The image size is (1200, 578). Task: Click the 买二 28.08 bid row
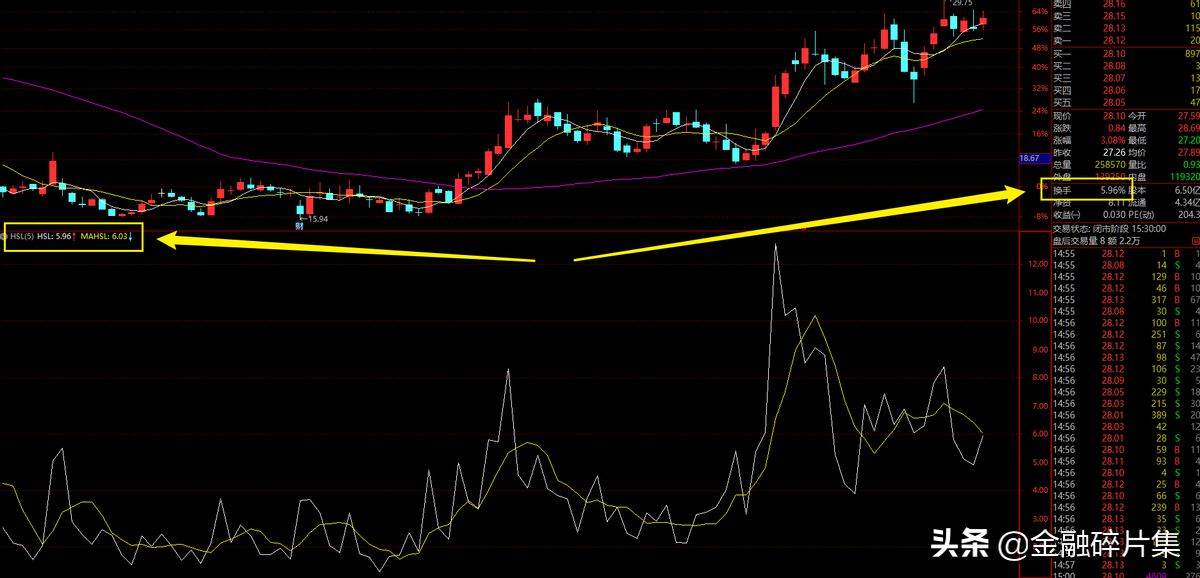[x=1125, y=66]
